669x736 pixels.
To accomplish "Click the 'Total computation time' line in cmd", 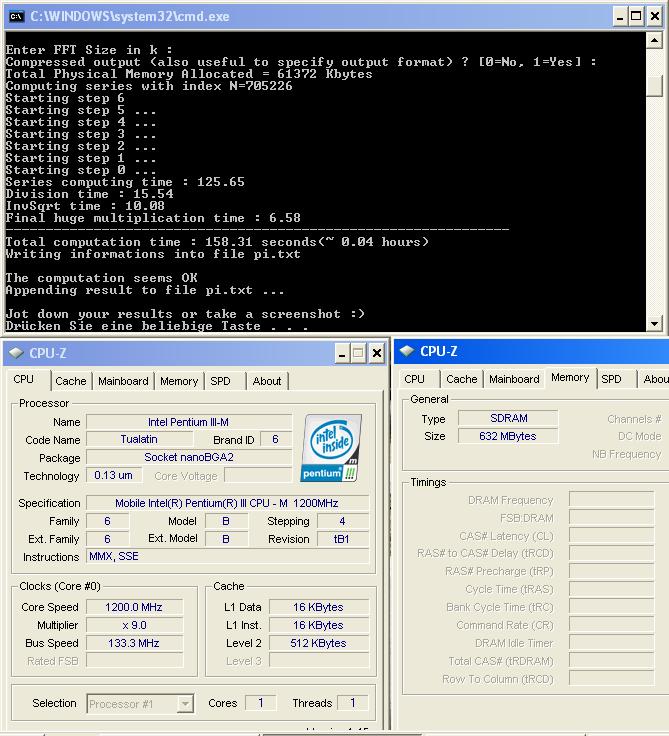I will (217, 242).
